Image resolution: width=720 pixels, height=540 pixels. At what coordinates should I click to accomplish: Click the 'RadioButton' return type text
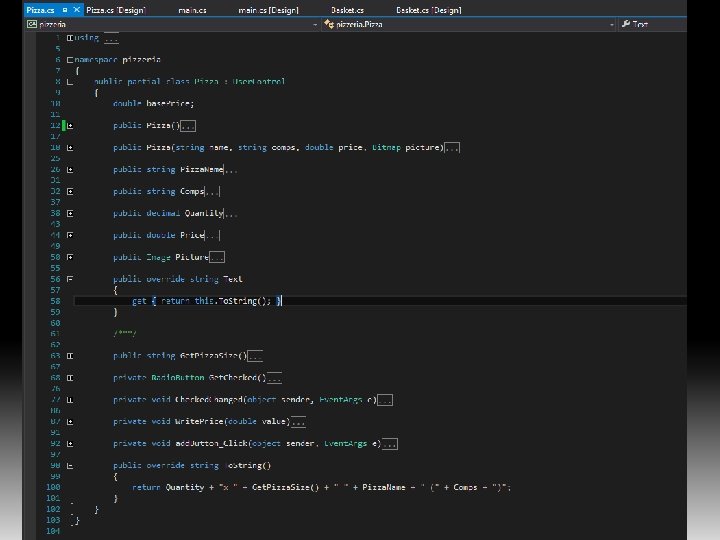[x=178, y=377]
